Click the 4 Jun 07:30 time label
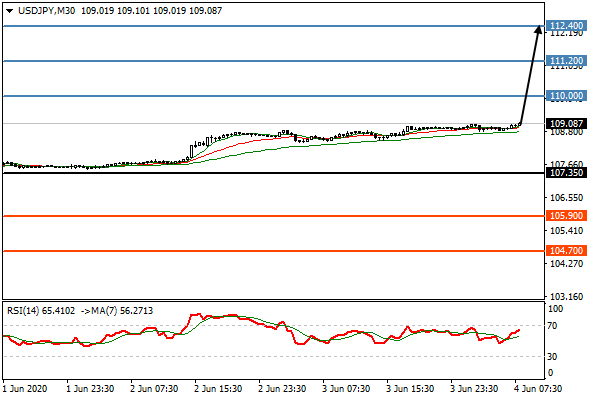 click(x=538, y=389)
